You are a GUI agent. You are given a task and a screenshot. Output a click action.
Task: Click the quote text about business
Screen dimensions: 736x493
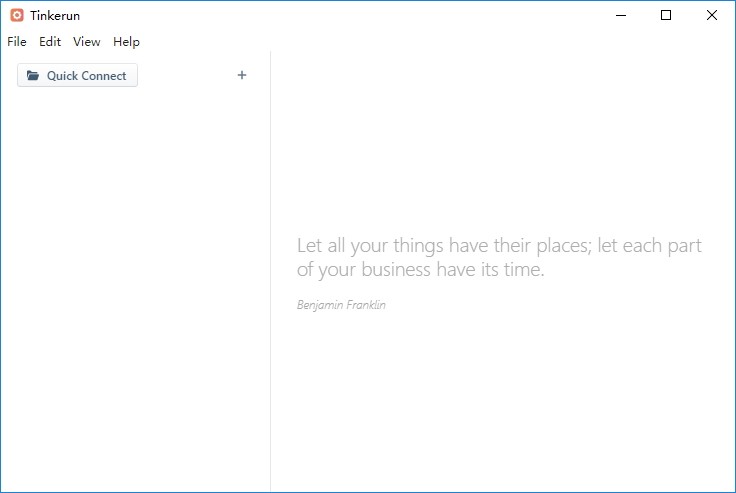click(x=499, y=257)
